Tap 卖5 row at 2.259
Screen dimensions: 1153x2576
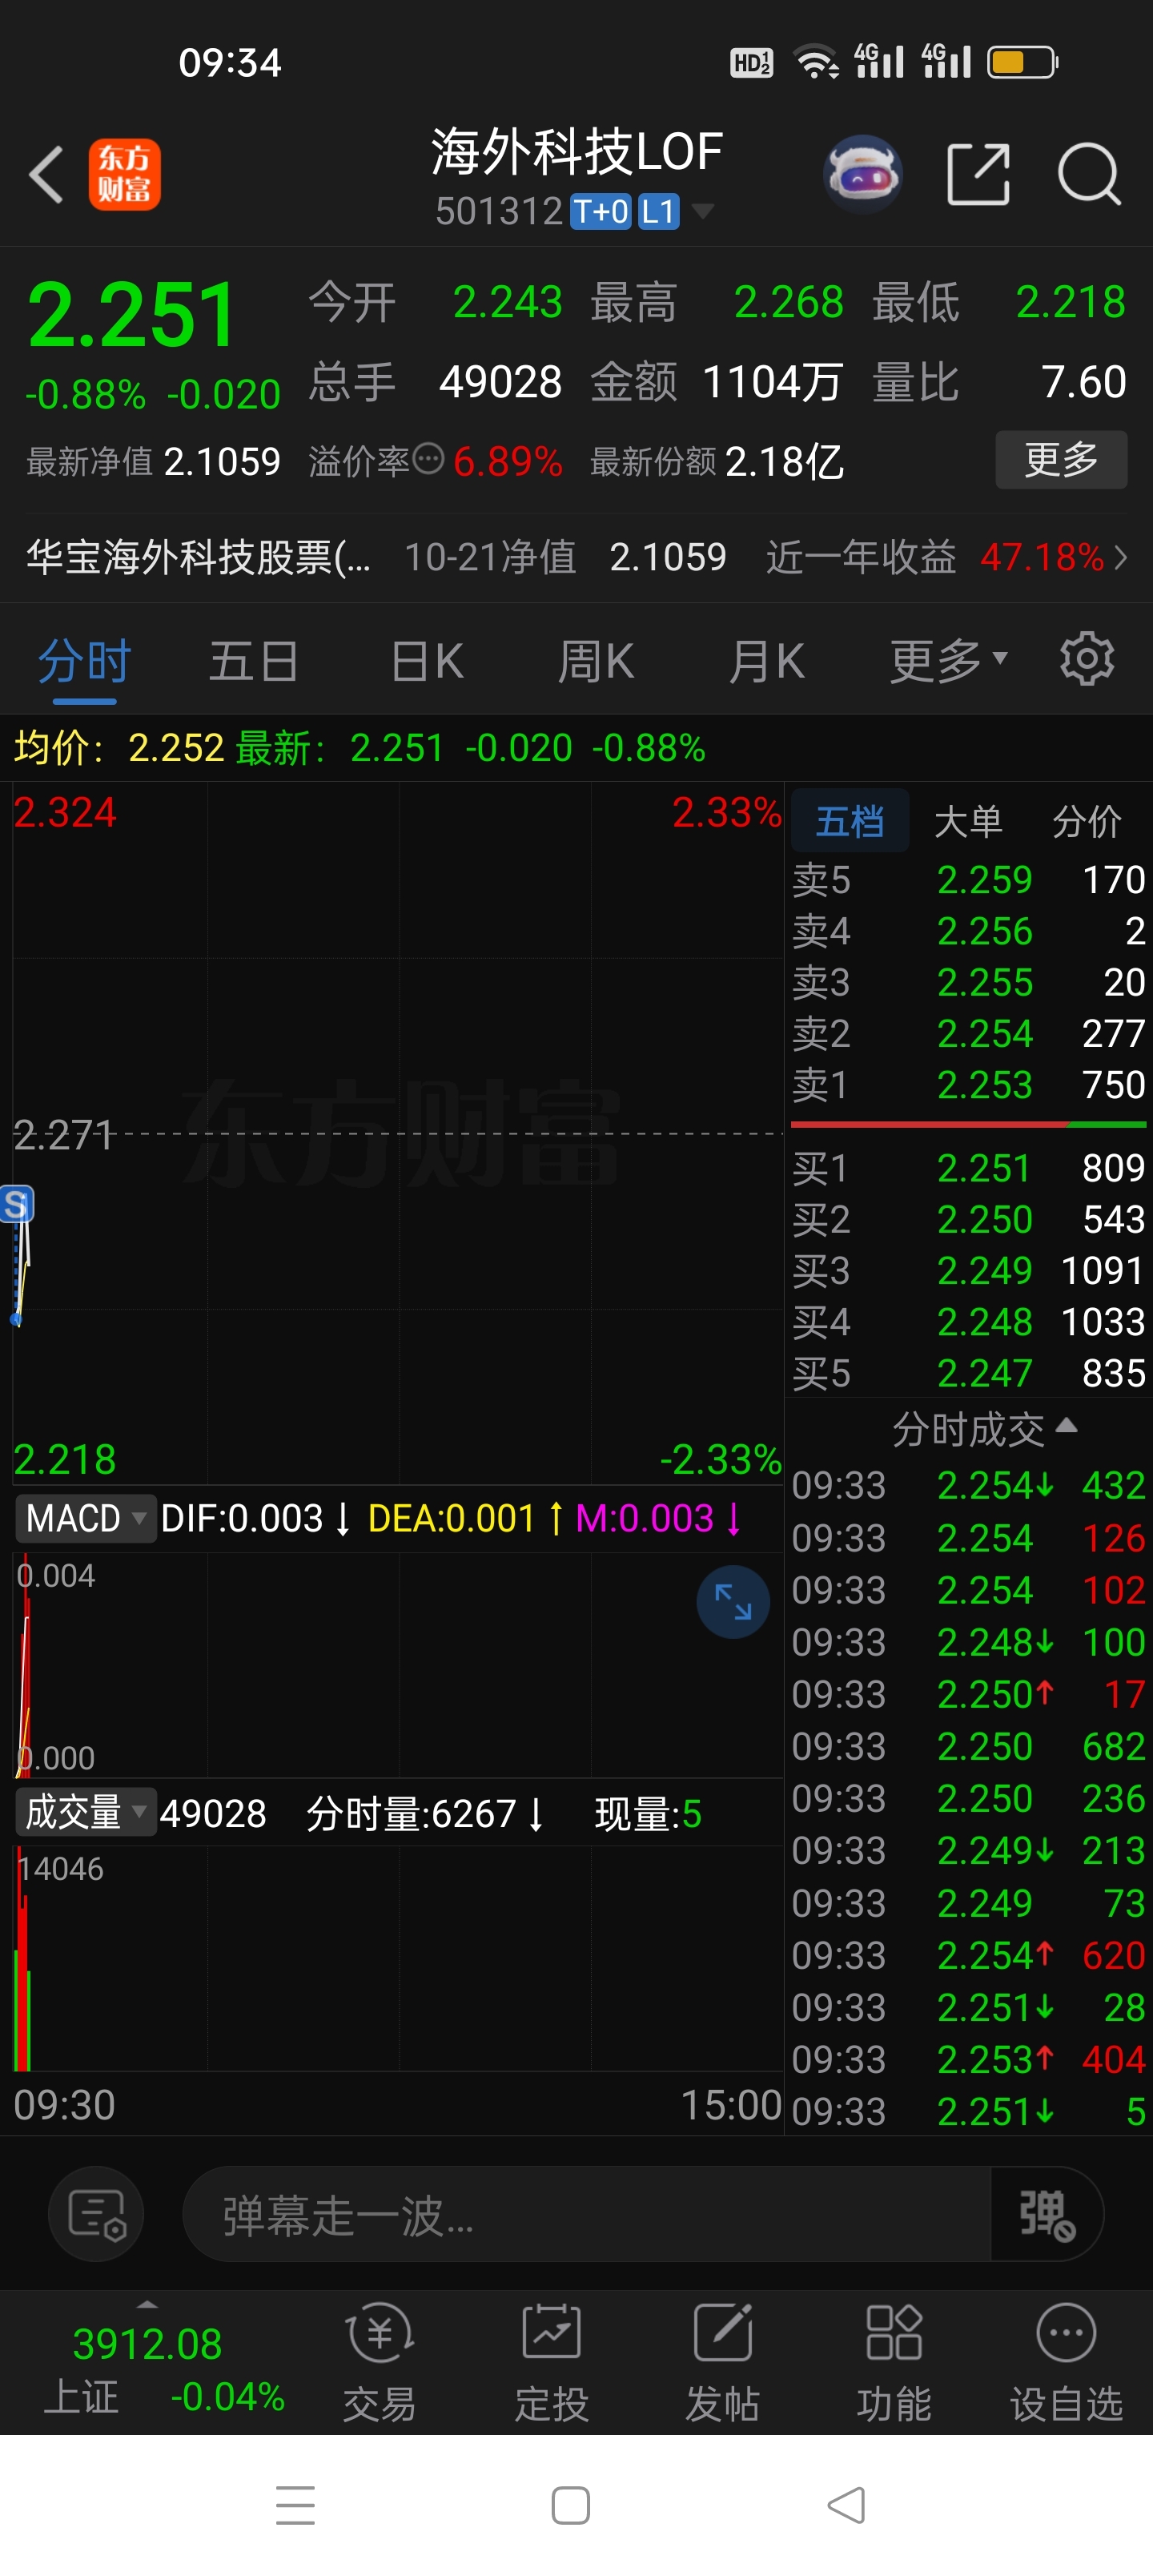pos(968,880)
